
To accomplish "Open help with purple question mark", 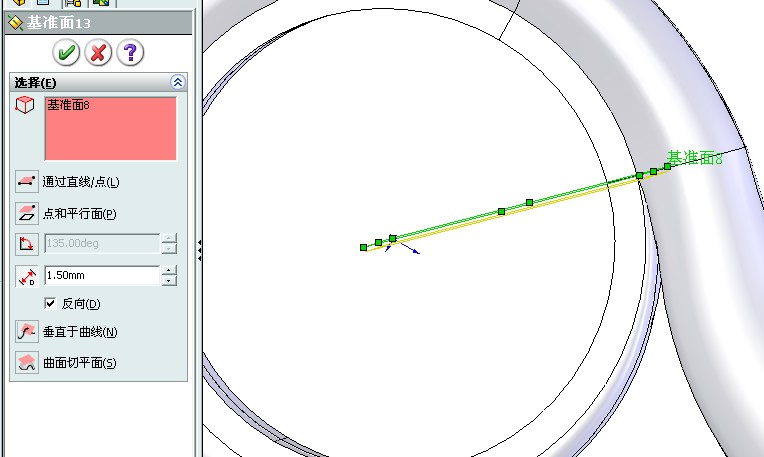I will point(130,52).
